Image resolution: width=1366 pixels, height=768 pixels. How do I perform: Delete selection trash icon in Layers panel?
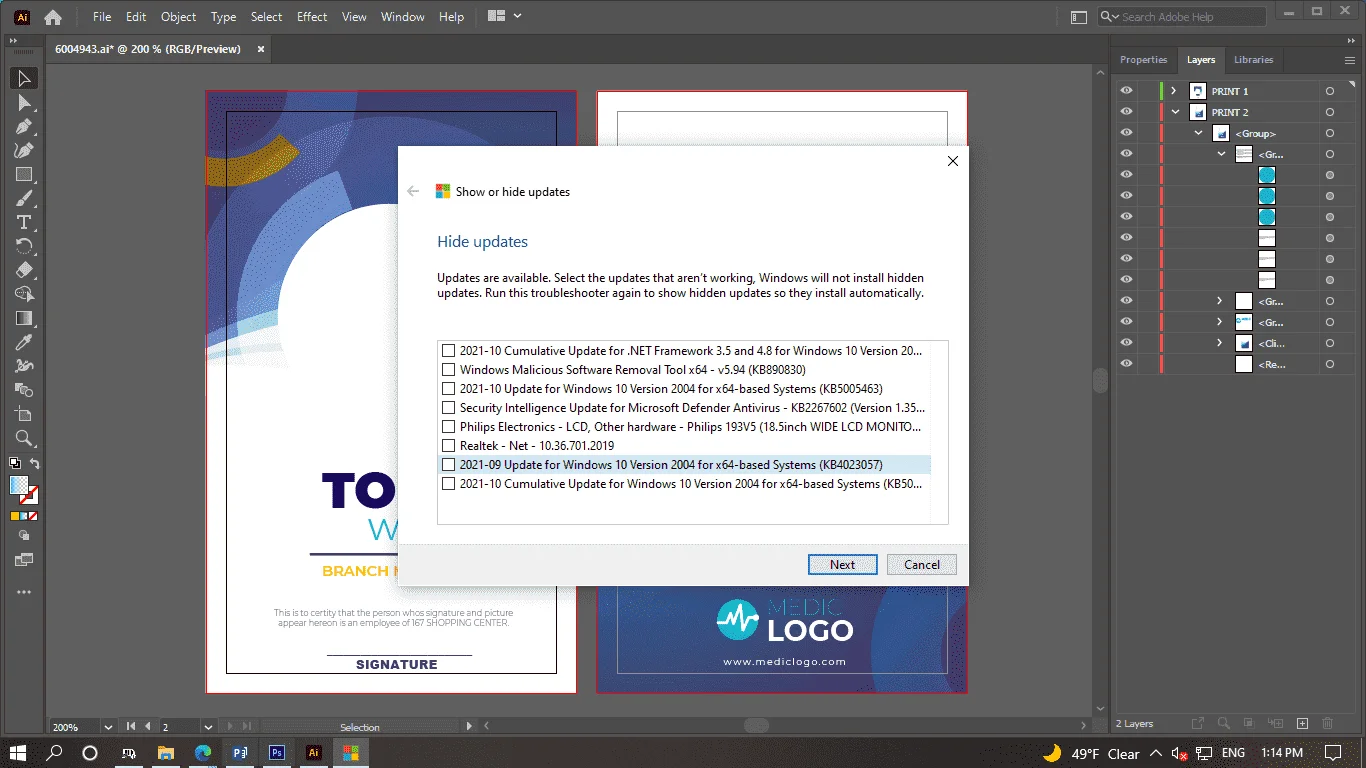click(x=1328, y=723)
